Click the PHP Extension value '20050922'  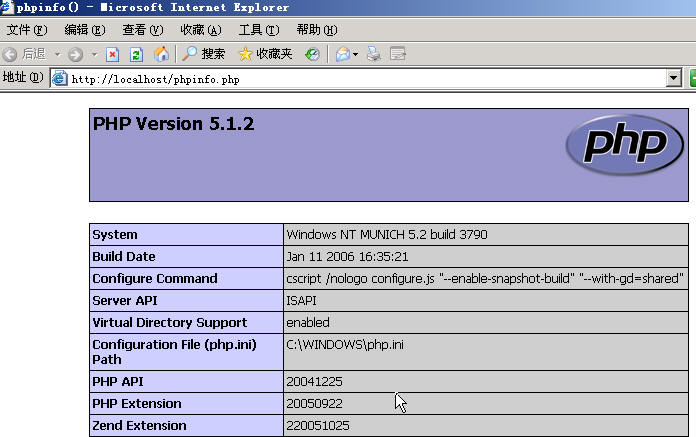click(314, 404)
